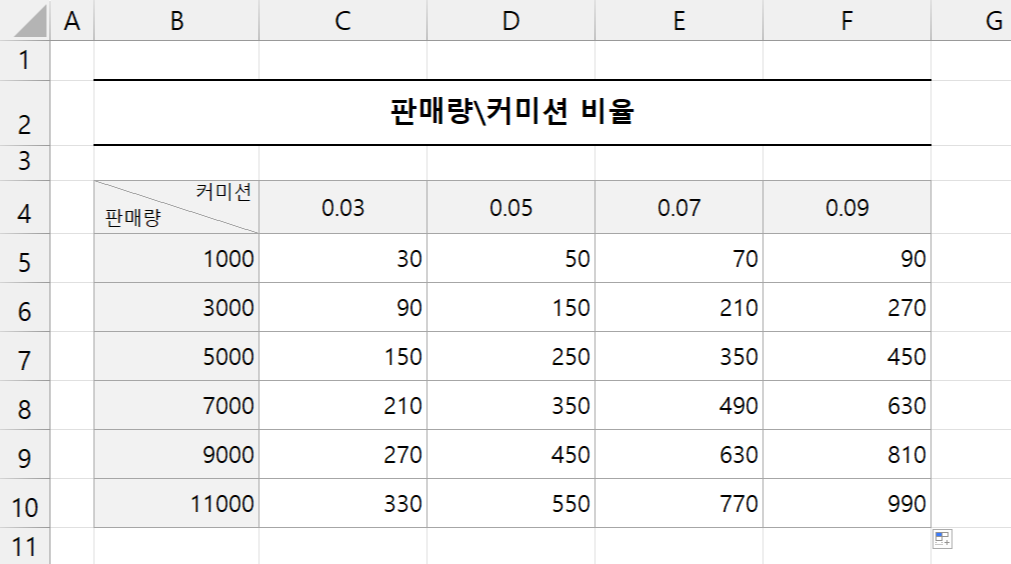The width and height of the screenshot is (1011, 564).
Task: Click cell F7 with value 450
Action: [847, 356]
